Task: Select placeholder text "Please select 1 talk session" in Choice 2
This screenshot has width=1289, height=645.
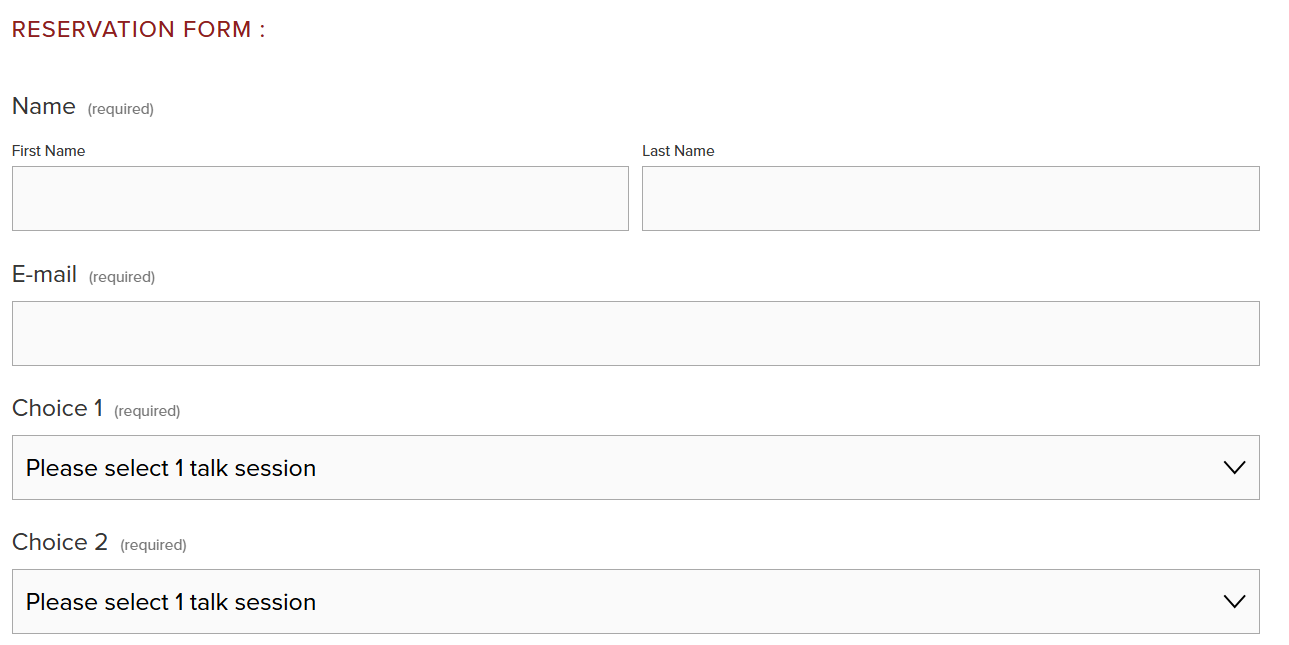Action: click(171, 602)
